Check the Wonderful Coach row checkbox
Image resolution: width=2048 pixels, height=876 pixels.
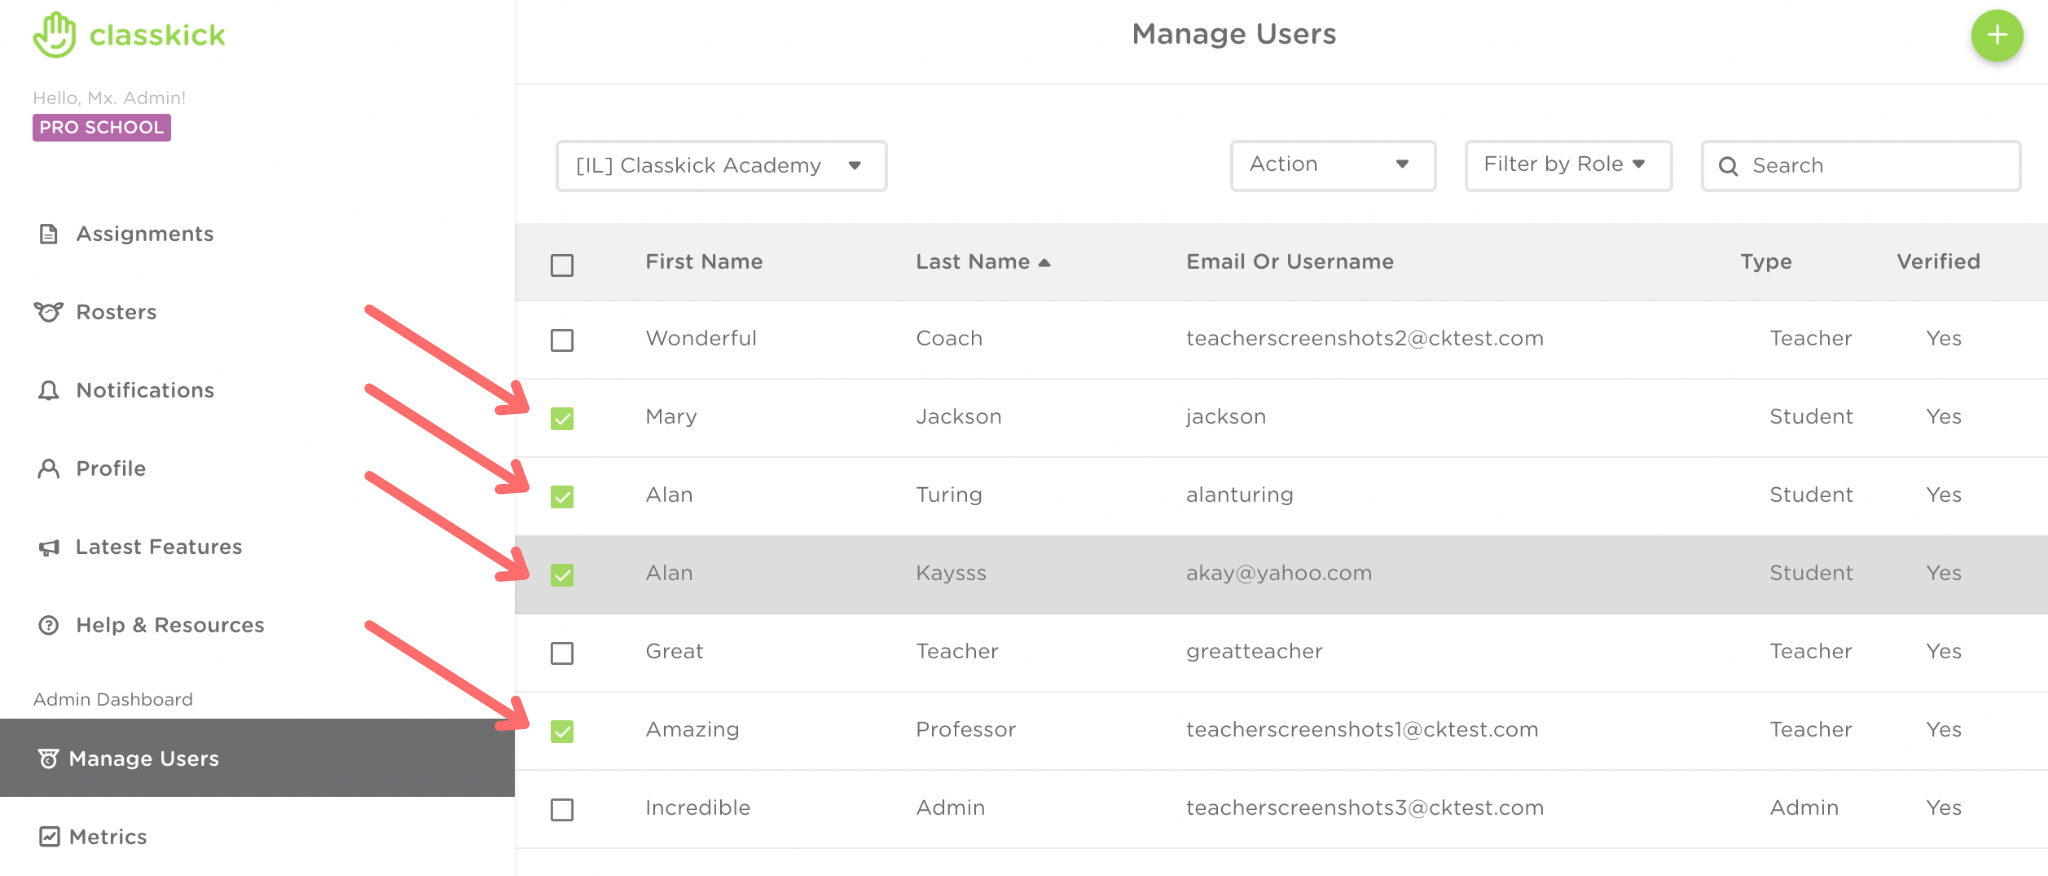[x=562, y=340]
